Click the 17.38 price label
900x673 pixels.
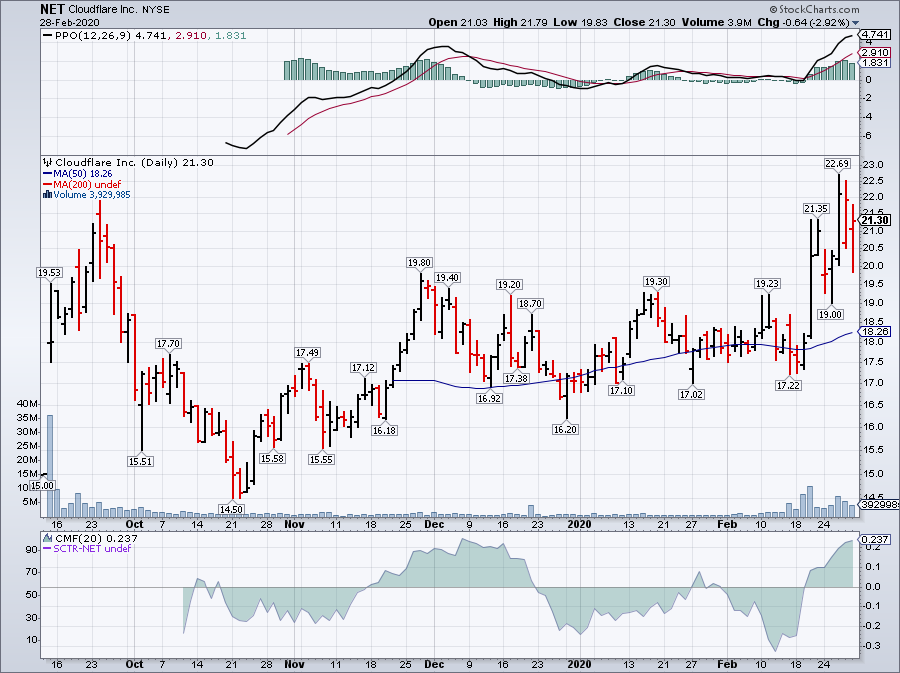[x=516, y=379]
